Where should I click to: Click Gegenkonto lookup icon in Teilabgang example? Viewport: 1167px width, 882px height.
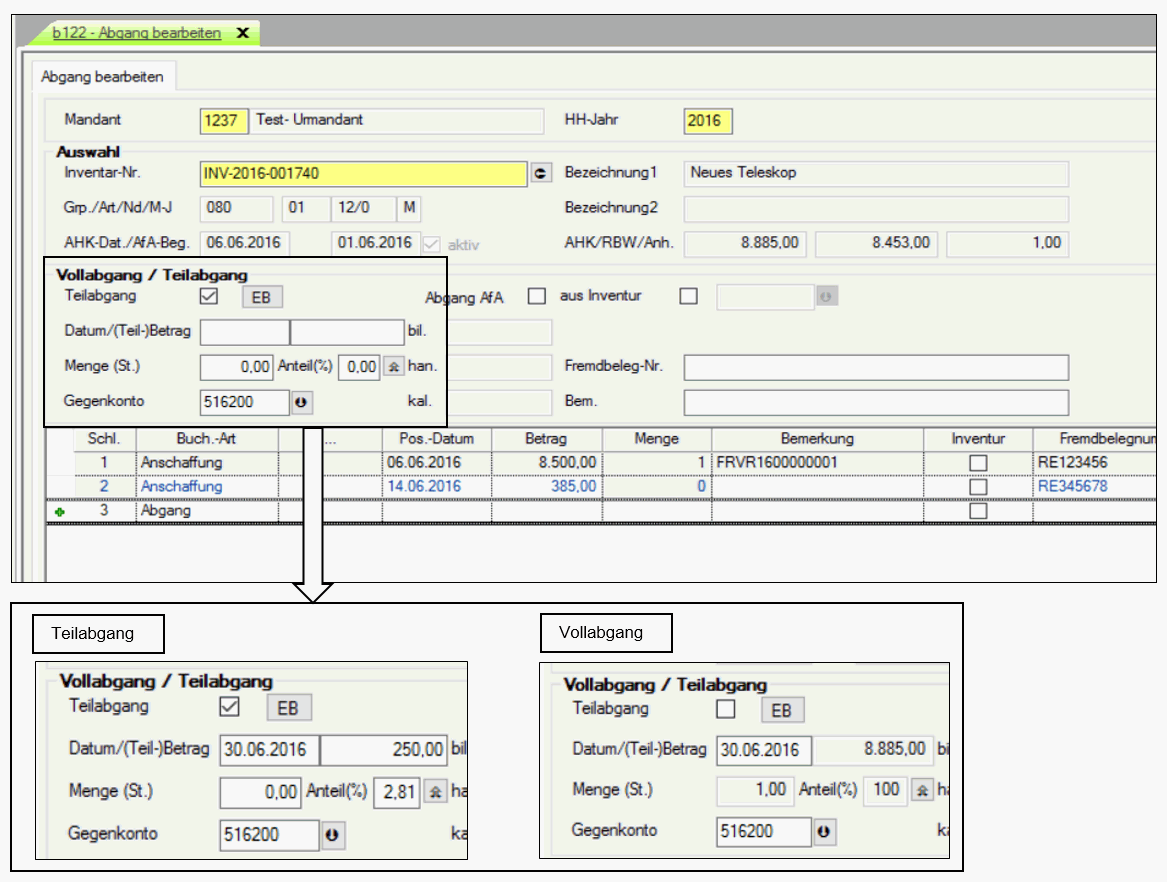pos(333,834)
